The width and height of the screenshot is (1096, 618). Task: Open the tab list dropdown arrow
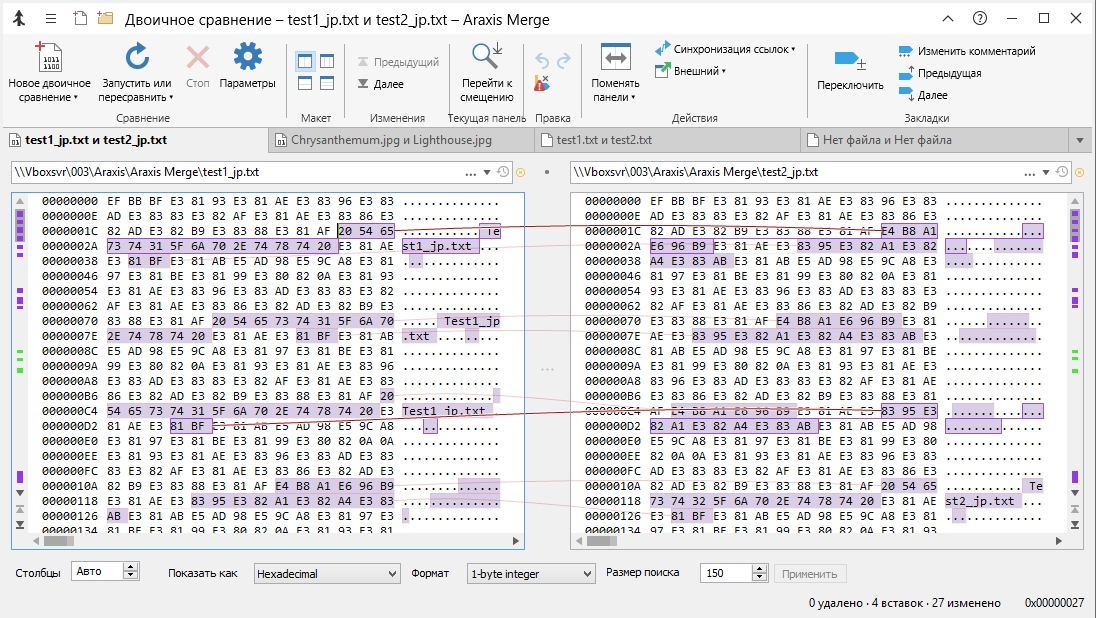(1080, 141)
